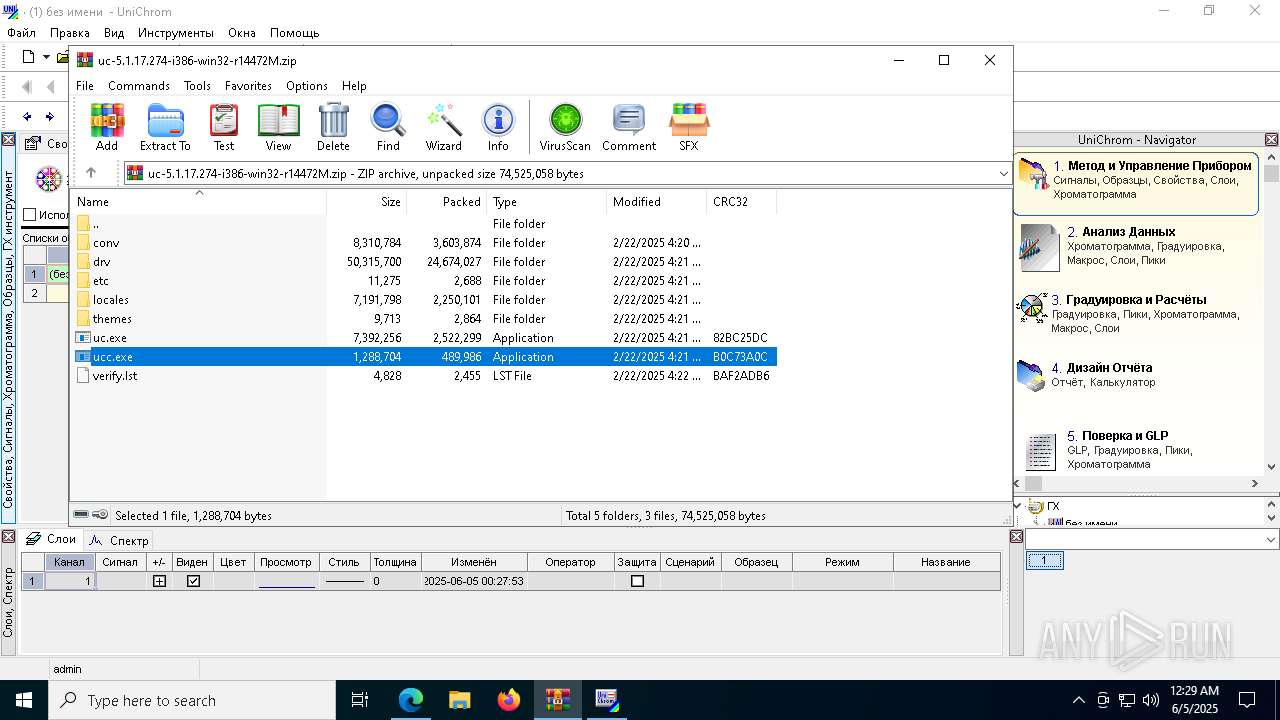Click the conv folder icon
This screenshot has width=1280, height=720.
click(83, 243)
